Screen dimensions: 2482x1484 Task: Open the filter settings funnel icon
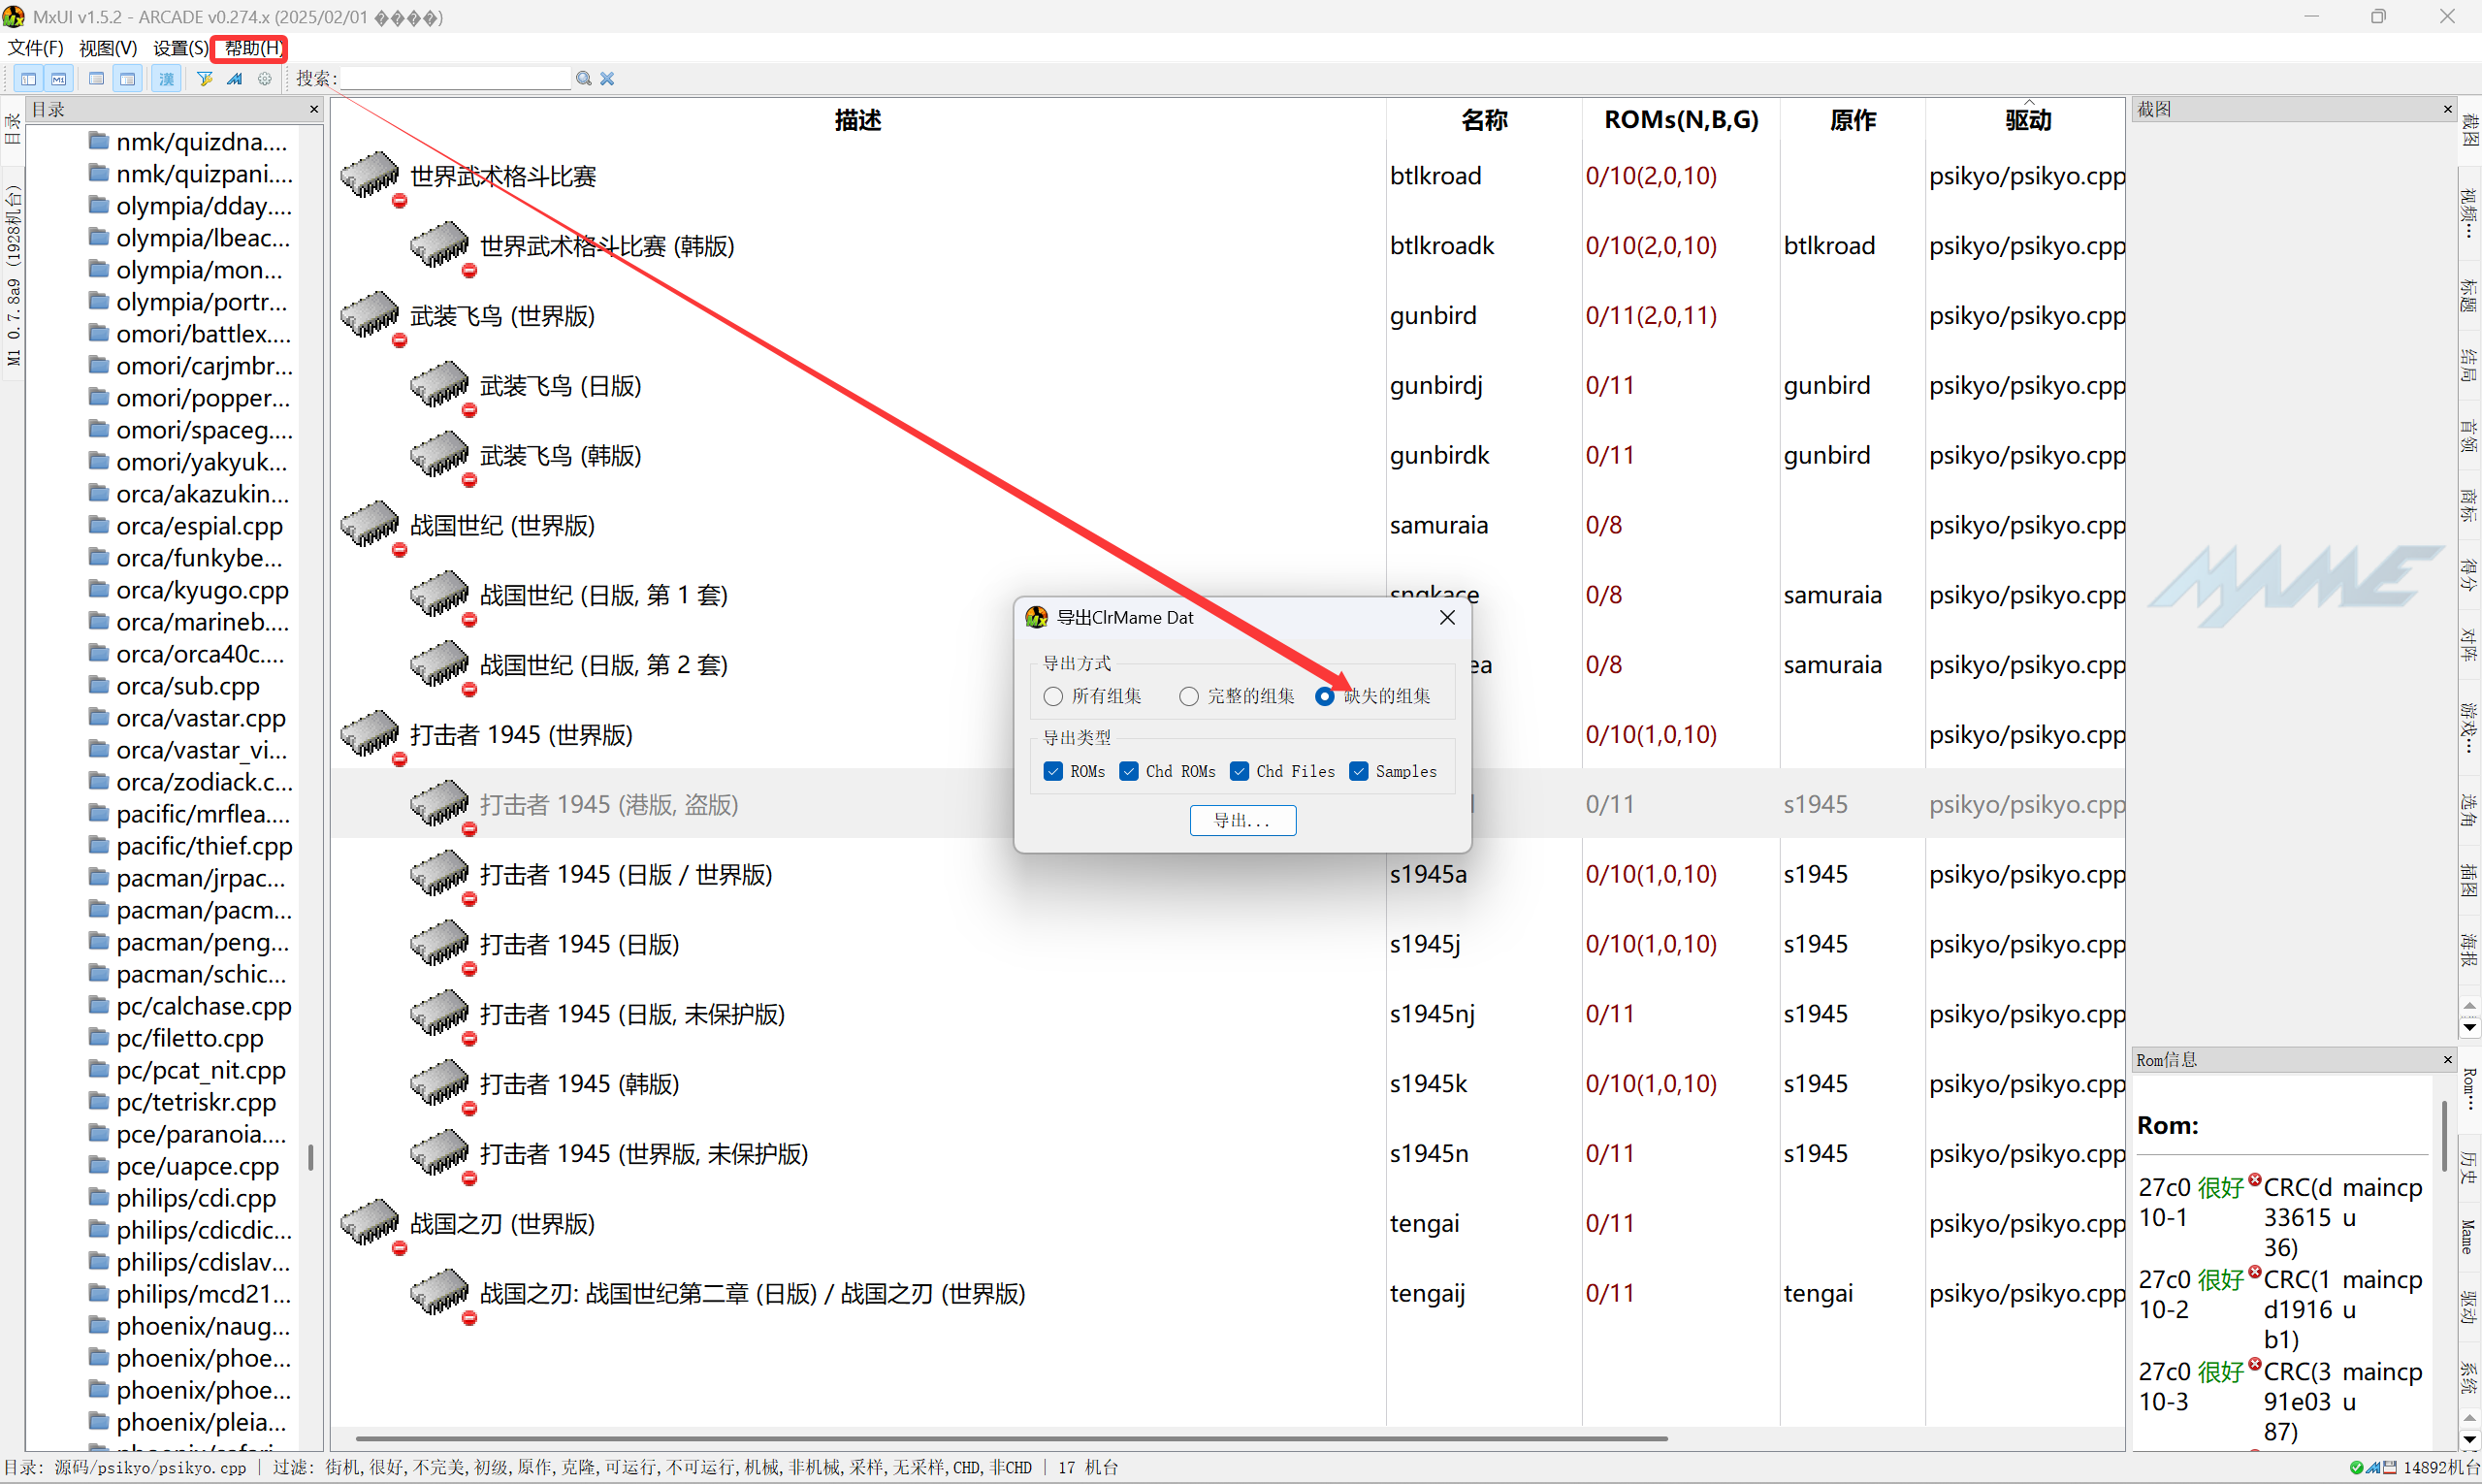[205, 78]
